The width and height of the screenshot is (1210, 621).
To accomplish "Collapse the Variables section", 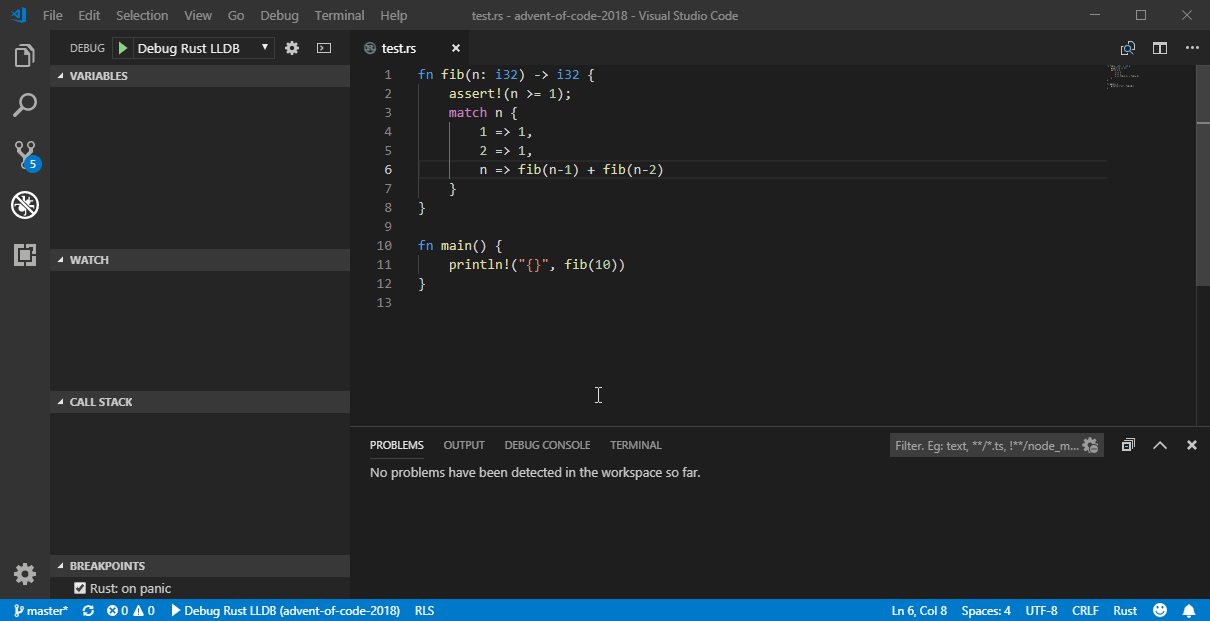I will (x=98, y=76).
